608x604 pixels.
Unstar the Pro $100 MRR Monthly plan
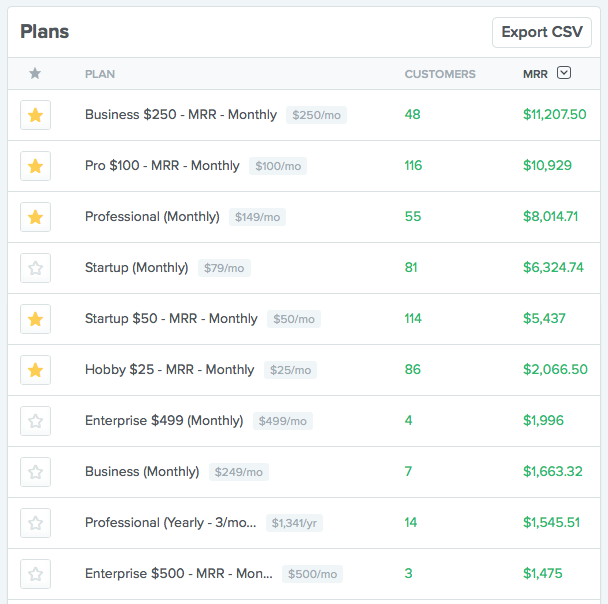(36, 166)
